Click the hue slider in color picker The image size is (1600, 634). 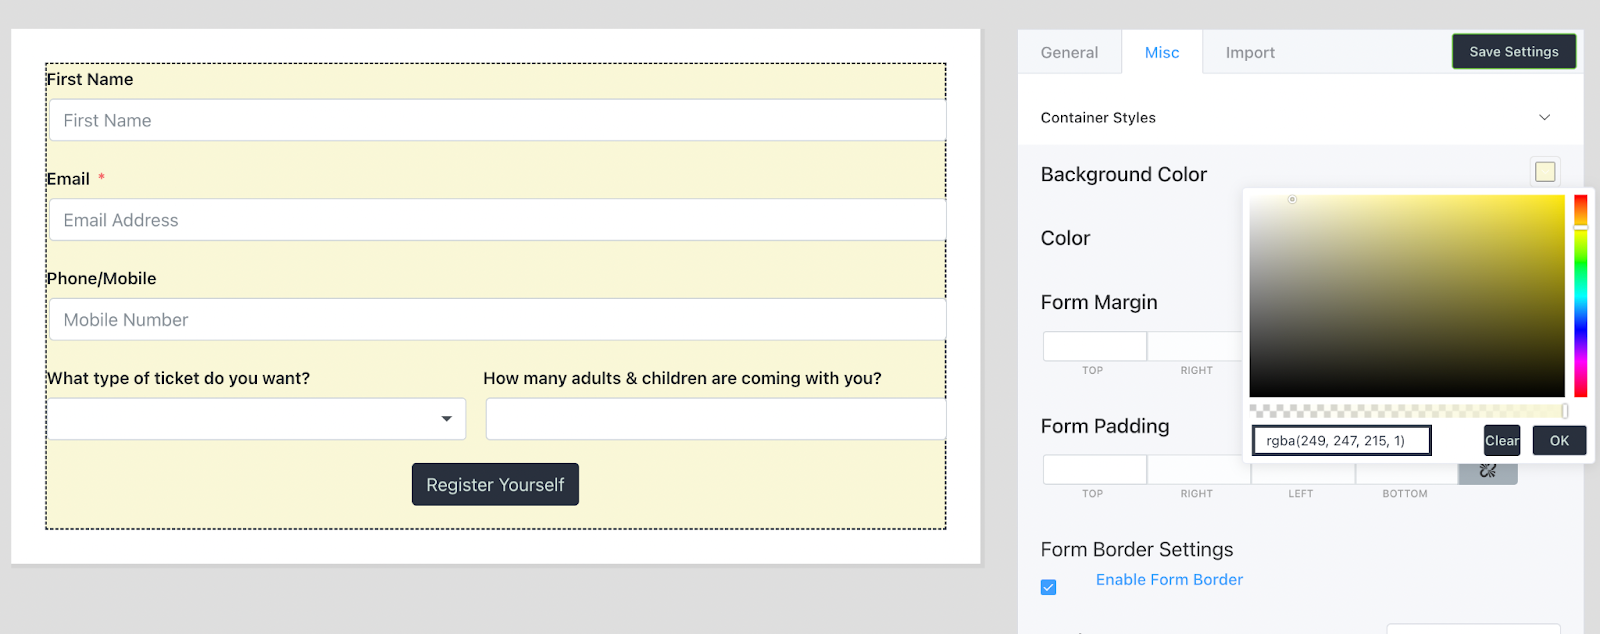pos(1581,296)
